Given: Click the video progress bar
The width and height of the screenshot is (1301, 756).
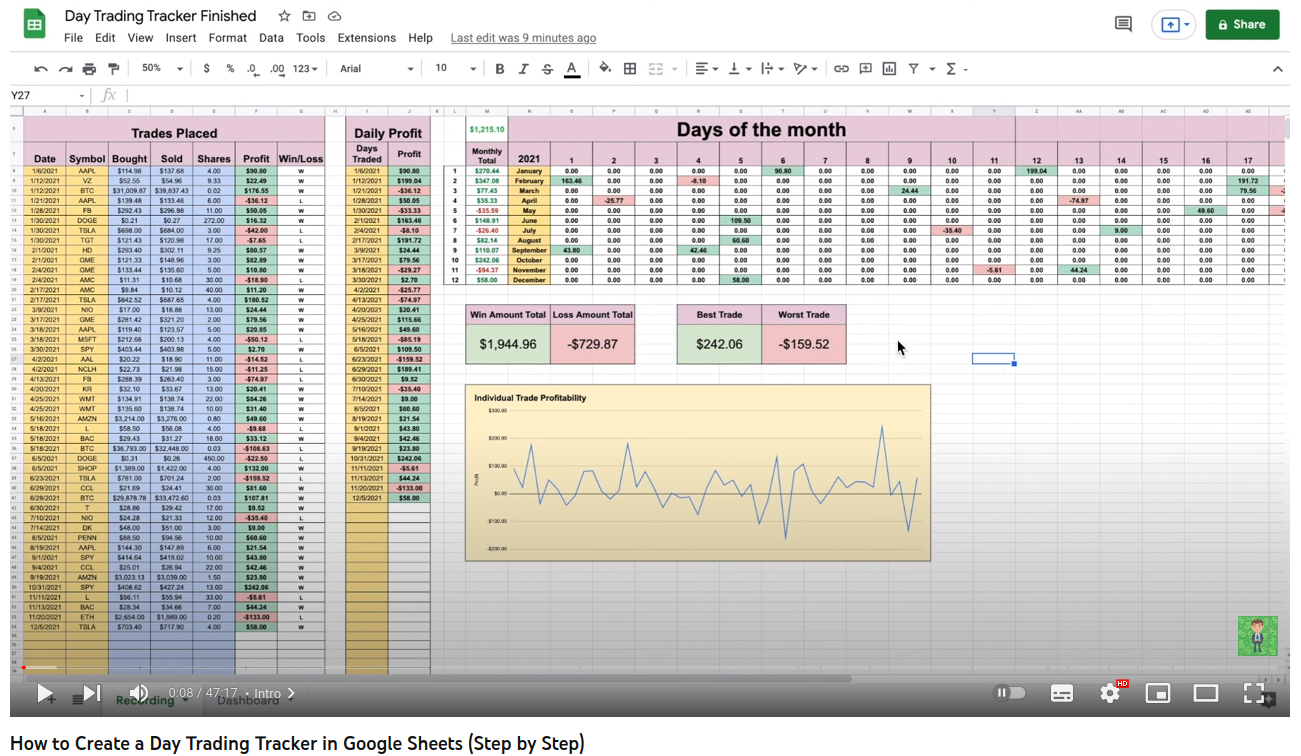Looking at the screenshot, I should 650,667.
